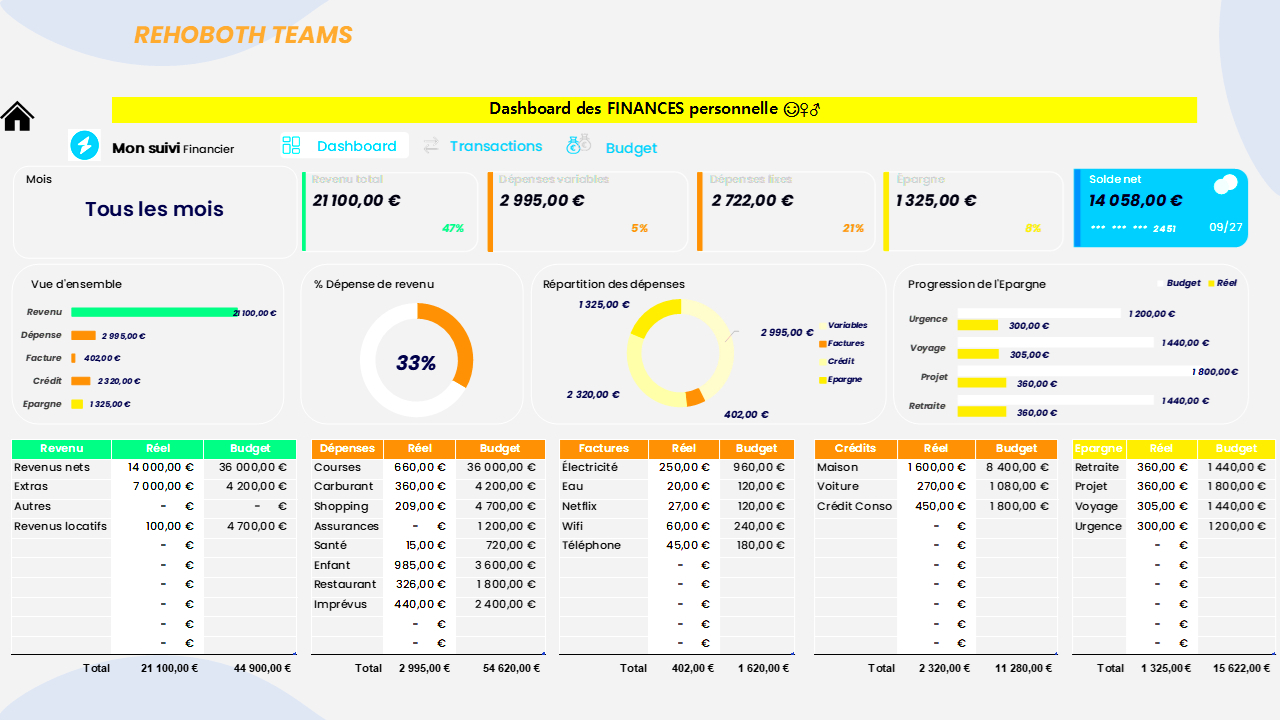The width and height of the screenshot is (1280, 720).
Task: Click the Imprévus row label
Action: click(340, 604)
